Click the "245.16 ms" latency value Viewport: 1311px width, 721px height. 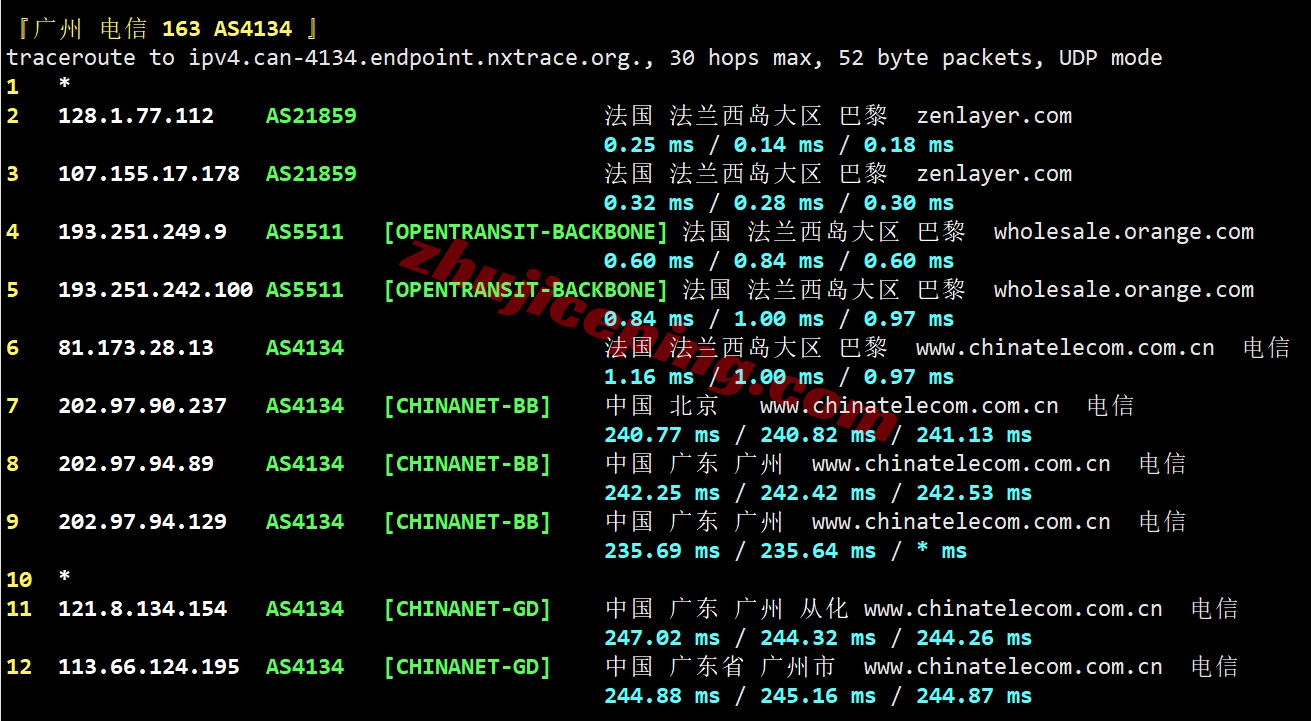pos(818,696)
